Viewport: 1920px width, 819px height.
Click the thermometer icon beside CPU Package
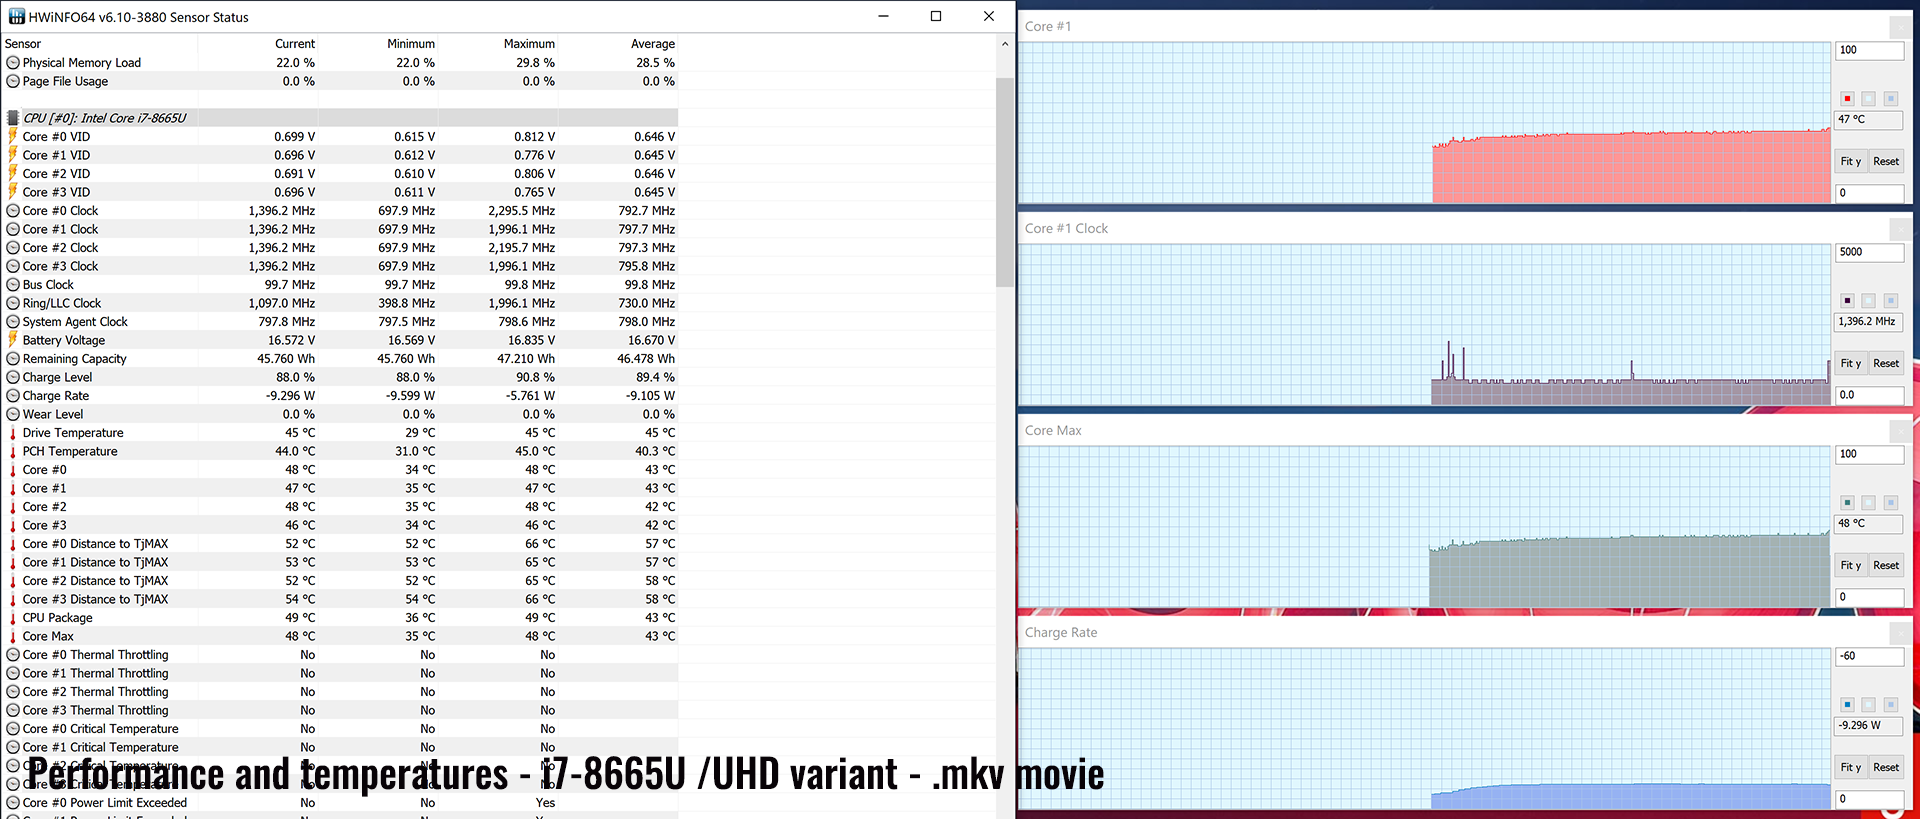[x=13, y=618]
